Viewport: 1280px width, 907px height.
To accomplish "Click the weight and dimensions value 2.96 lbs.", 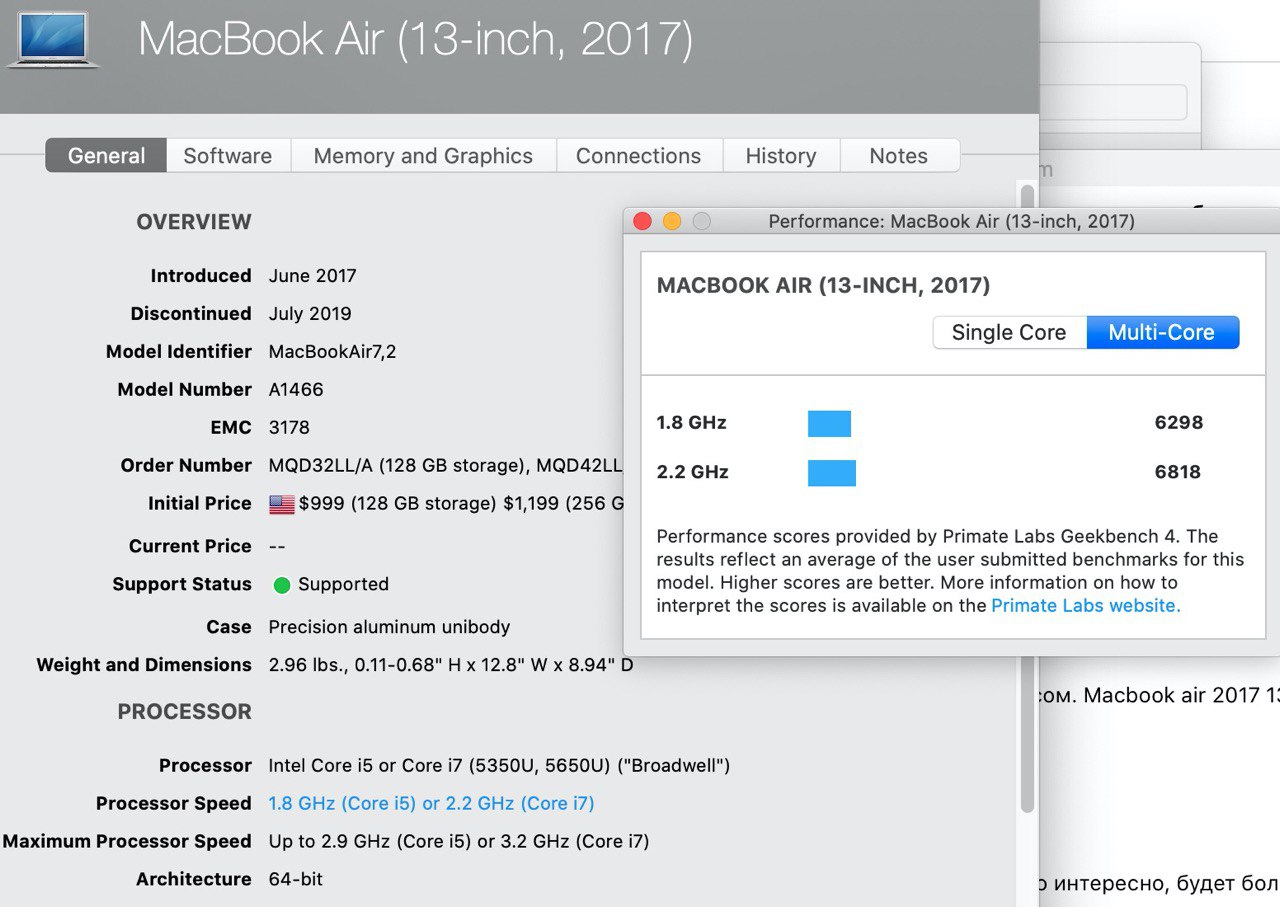I will (451, 665).
